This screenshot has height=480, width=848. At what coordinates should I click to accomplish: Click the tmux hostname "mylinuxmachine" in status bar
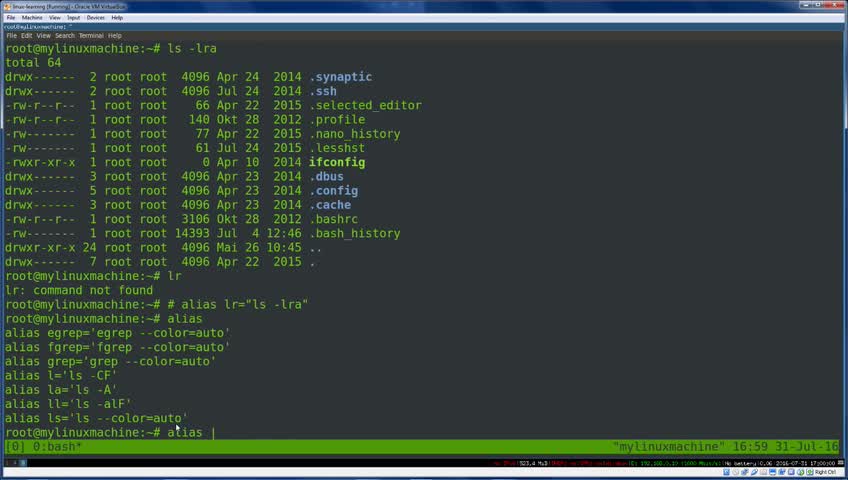[x=668, y=447]
